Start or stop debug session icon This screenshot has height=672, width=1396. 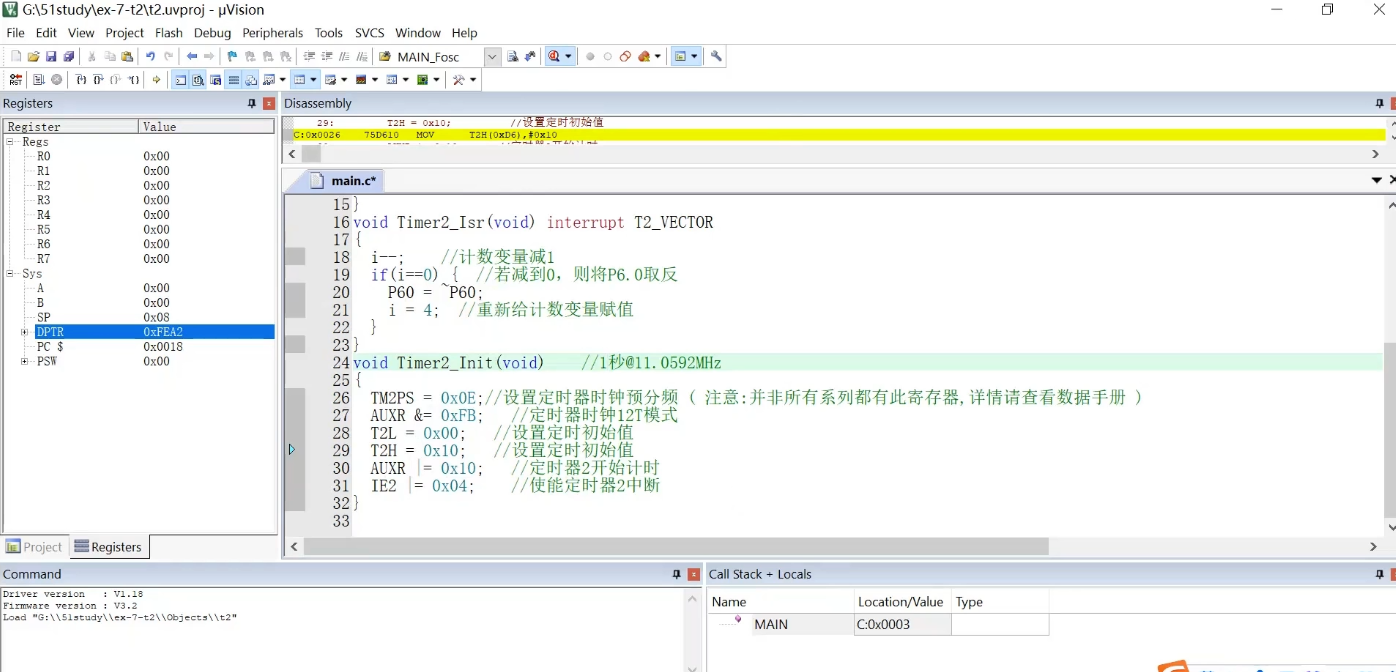[x=554, y=57]
